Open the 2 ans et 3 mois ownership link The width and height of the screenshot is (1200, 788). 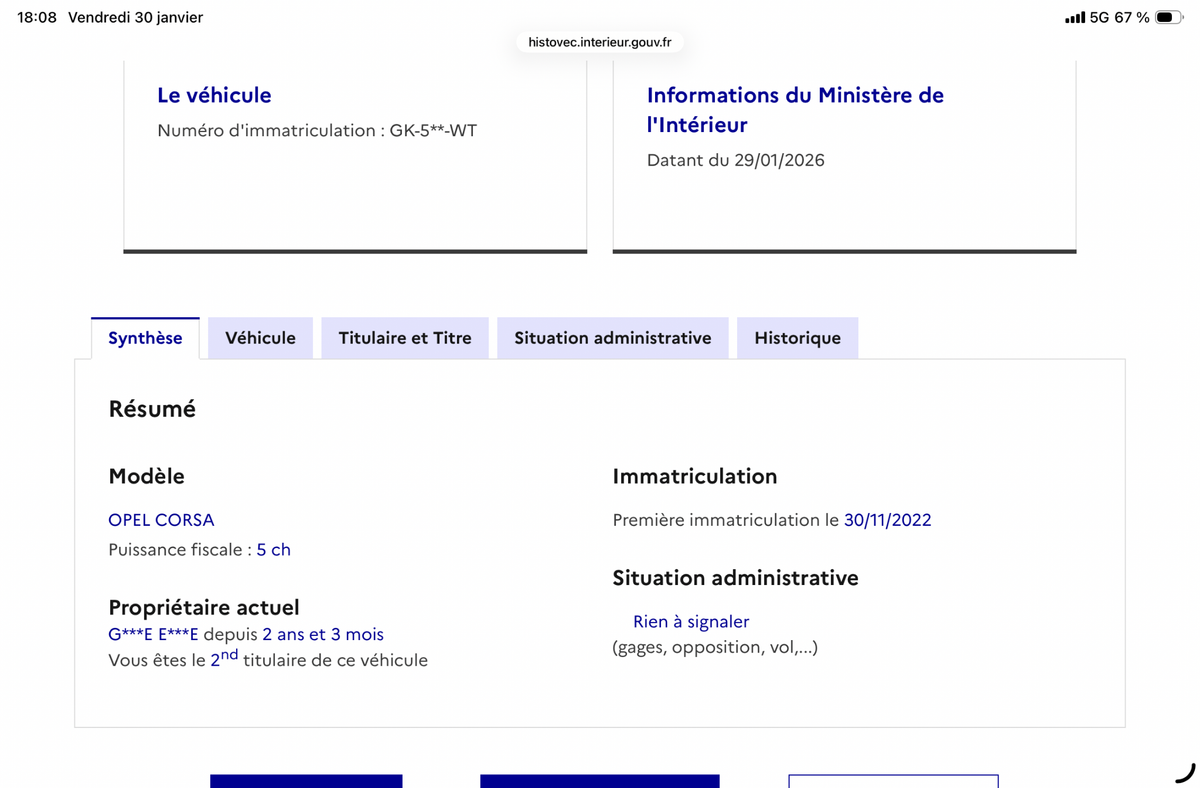[x=323, y=634]
